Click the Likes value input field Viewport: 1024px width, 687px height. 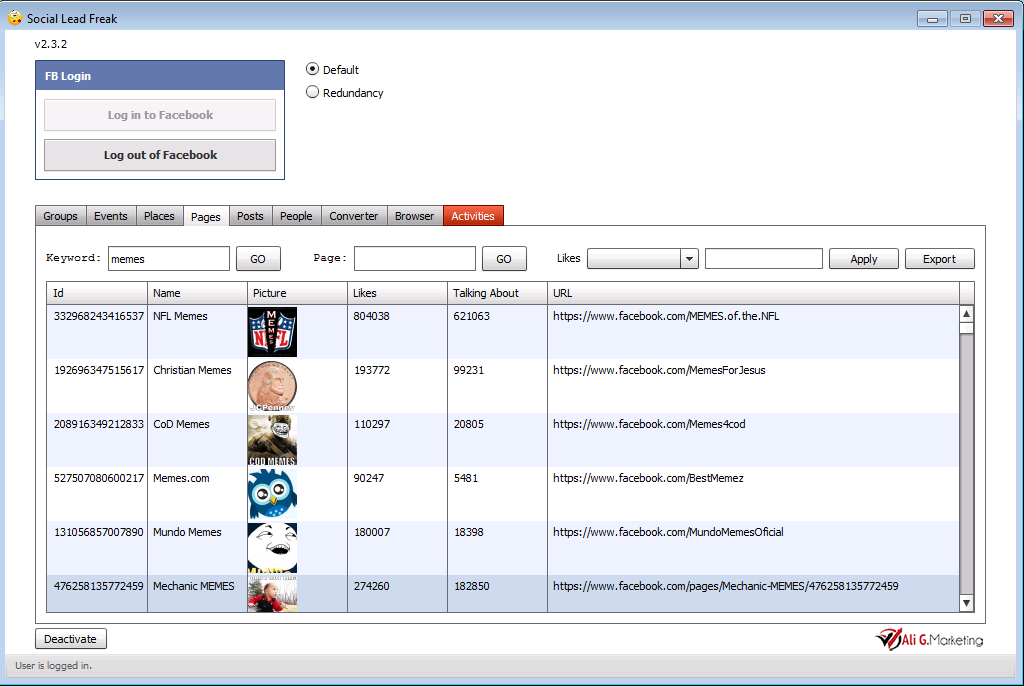point(763,259)
